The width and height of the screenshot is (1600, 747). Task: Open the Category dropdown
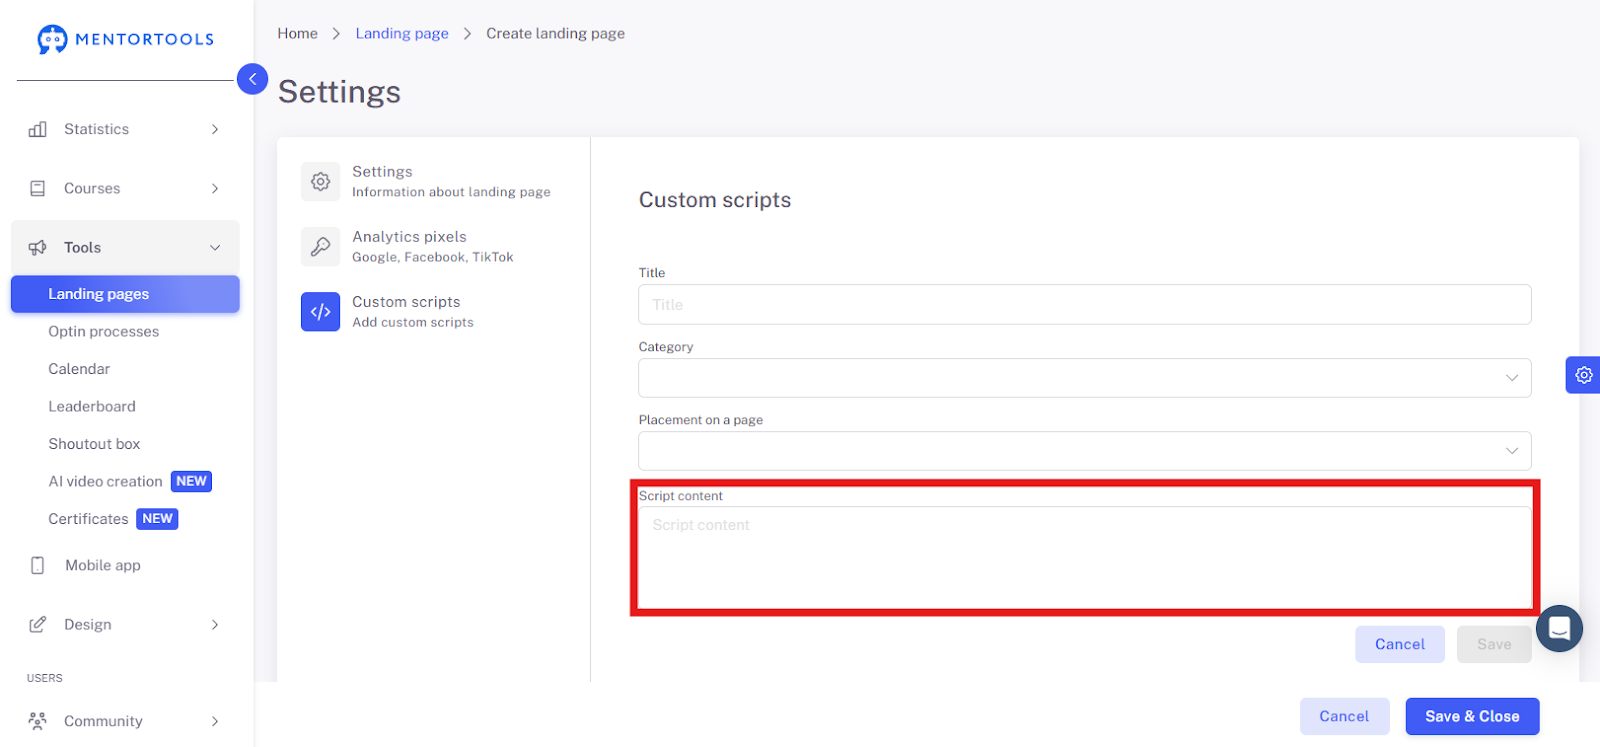click(x=1084, y=378)
